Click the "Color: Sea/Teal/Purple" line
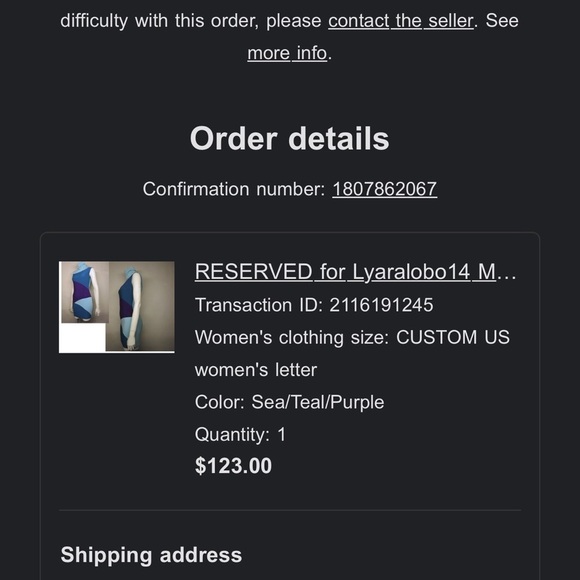The width and height of the screenshot is (580, 580). click(289, 402)
